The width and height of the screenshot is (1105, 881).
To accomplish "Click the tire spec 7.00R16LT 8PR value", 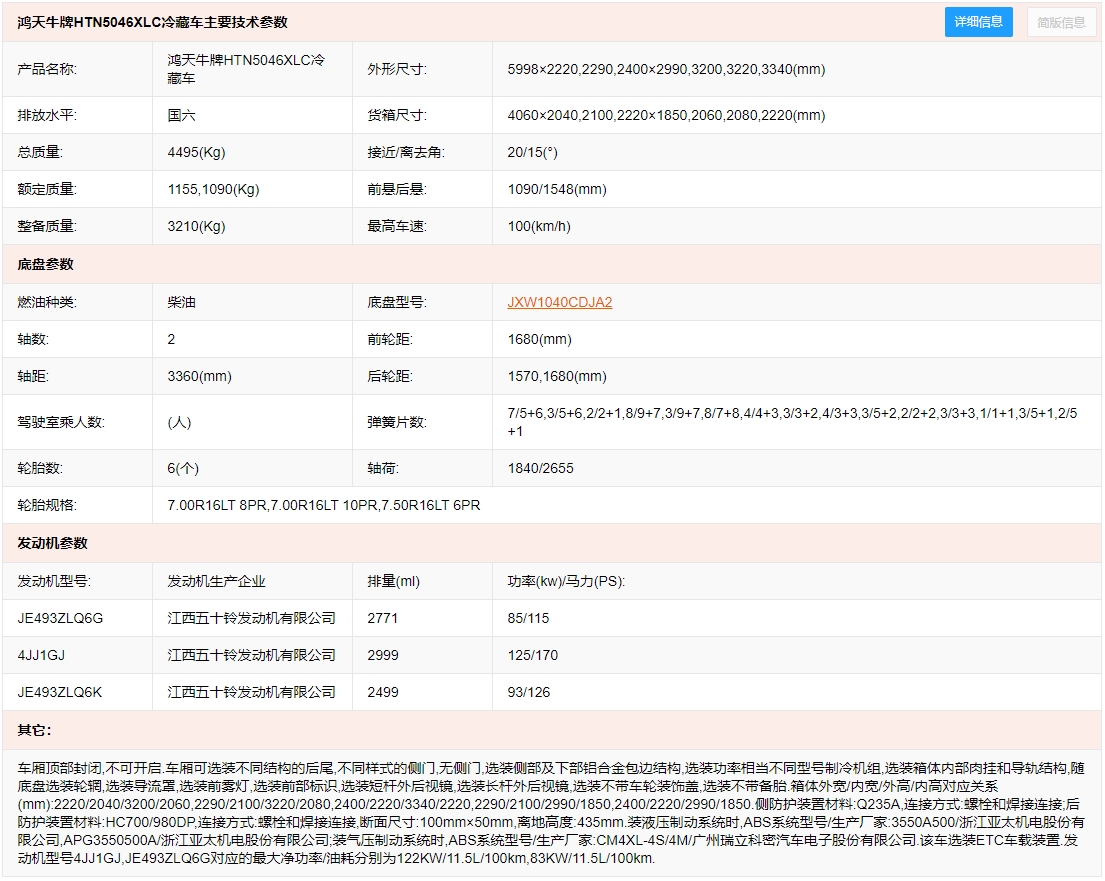I will [323, 505].
